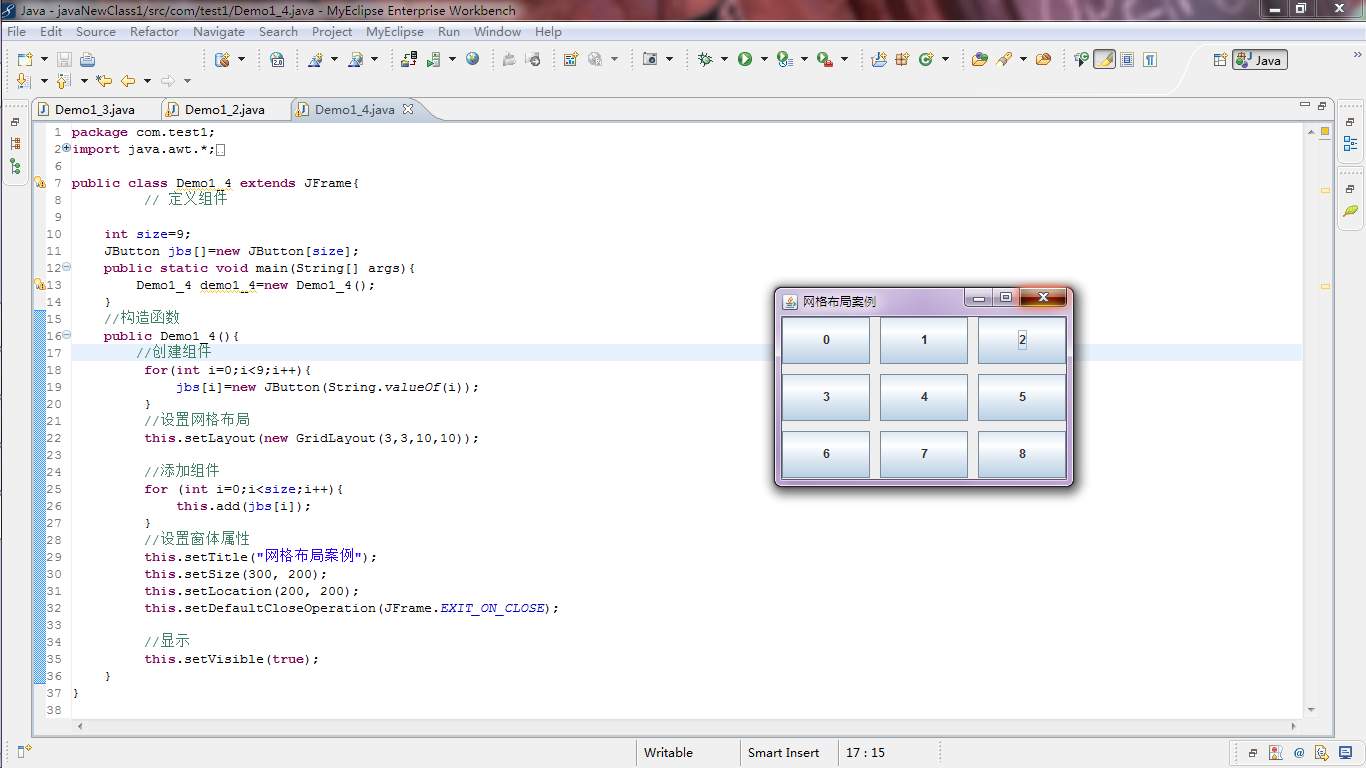Image resolution: width=1366 pixels, height=768 pixels.
Task: Collapse the main method fold marker
Action: click(x=67, y=267)
